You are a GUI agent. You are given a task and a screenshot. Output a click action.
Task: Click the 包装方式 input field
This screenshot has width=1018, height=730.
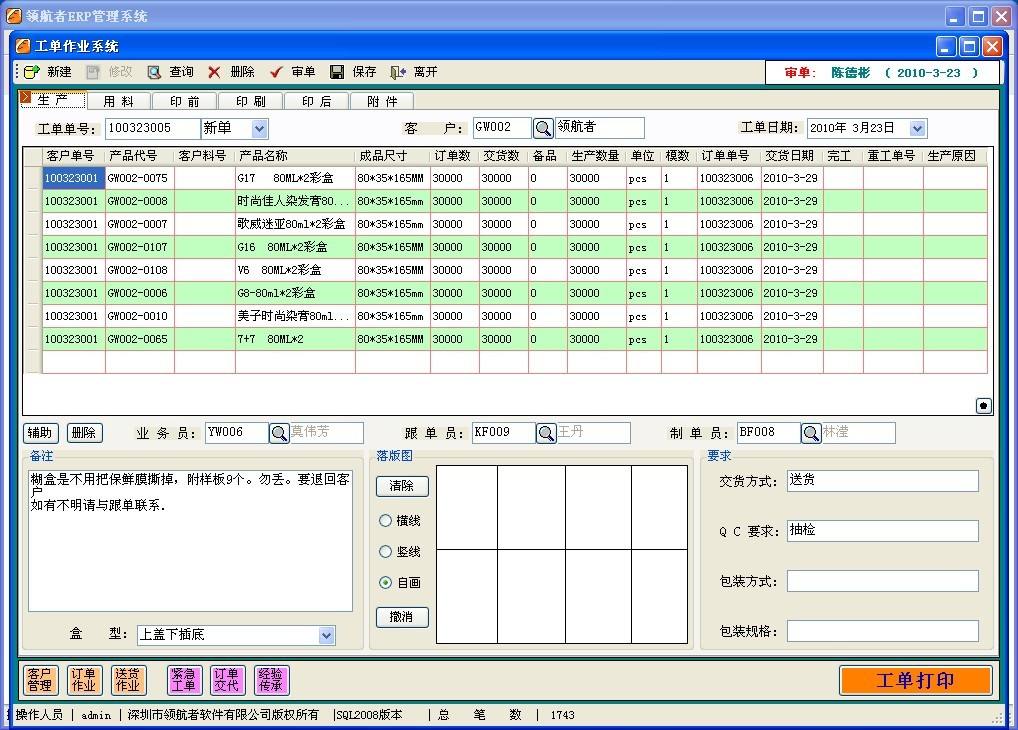882,581
